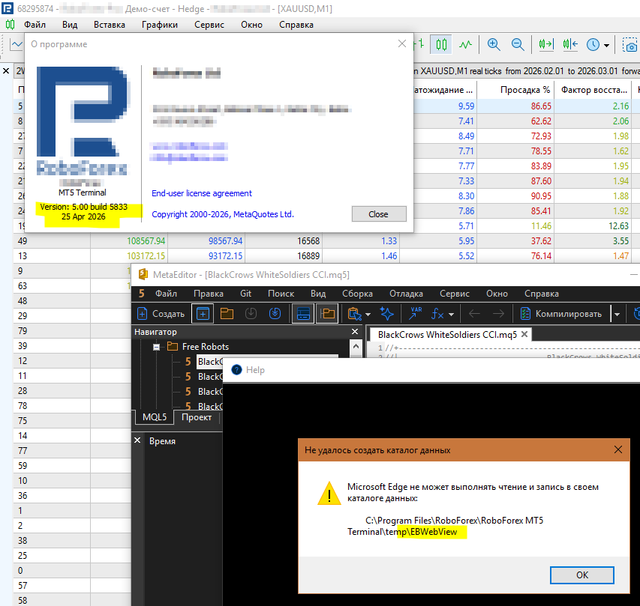Viewport: 640px width, 606px height.
Task: Collapse the Free Robots folder
Action: point(158,347)
